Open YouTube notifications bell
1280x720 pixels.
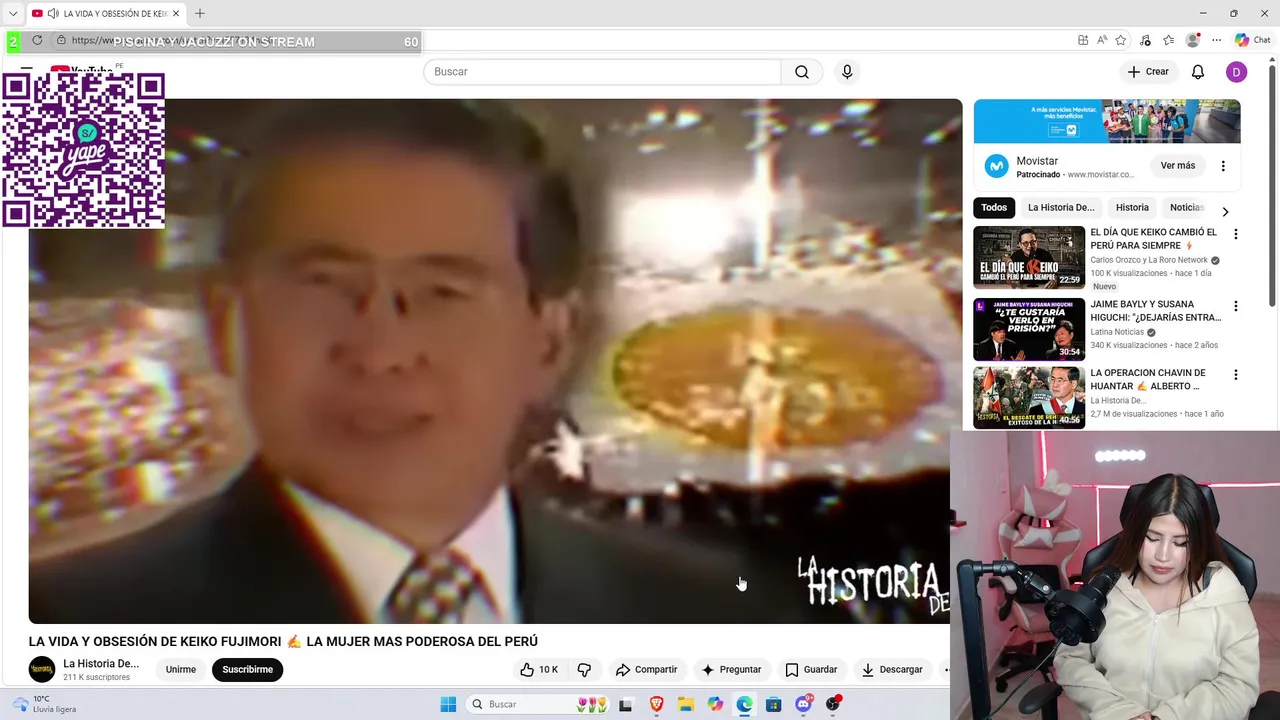coord(1198,72)
